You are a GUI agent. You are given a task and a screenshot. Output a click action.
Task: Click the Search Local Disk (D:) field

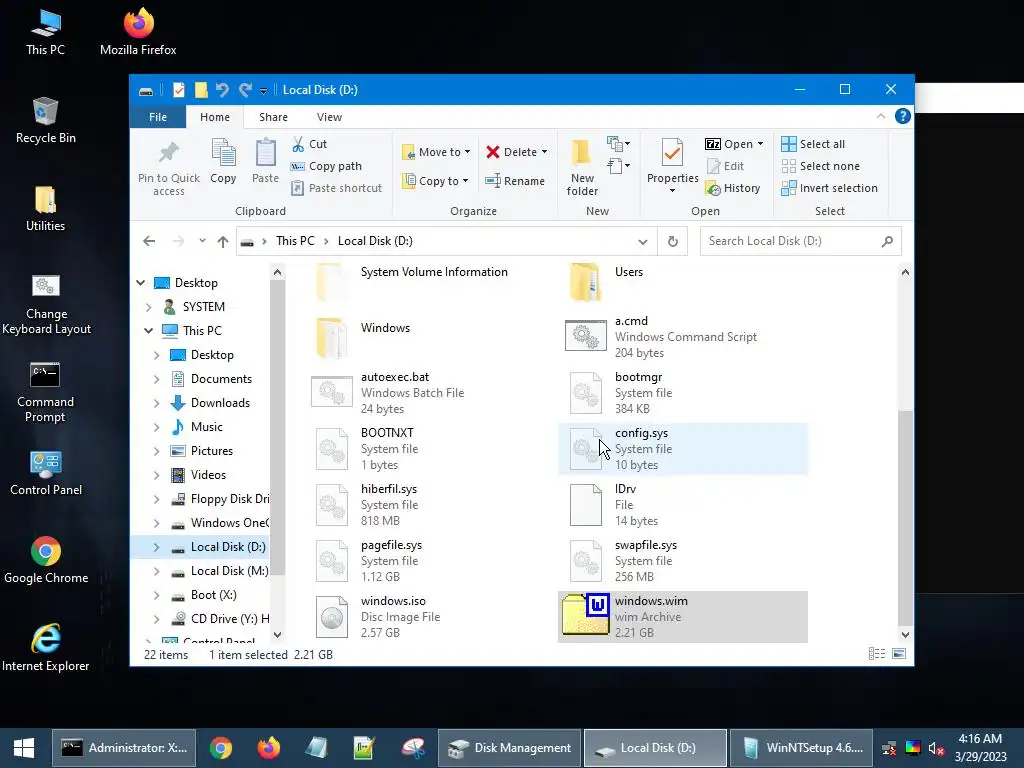click(800, 241)
